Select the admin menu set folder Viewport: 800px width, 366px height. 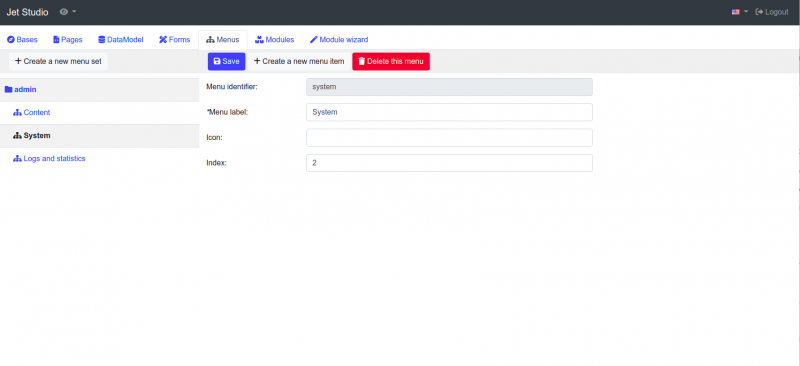99,90
